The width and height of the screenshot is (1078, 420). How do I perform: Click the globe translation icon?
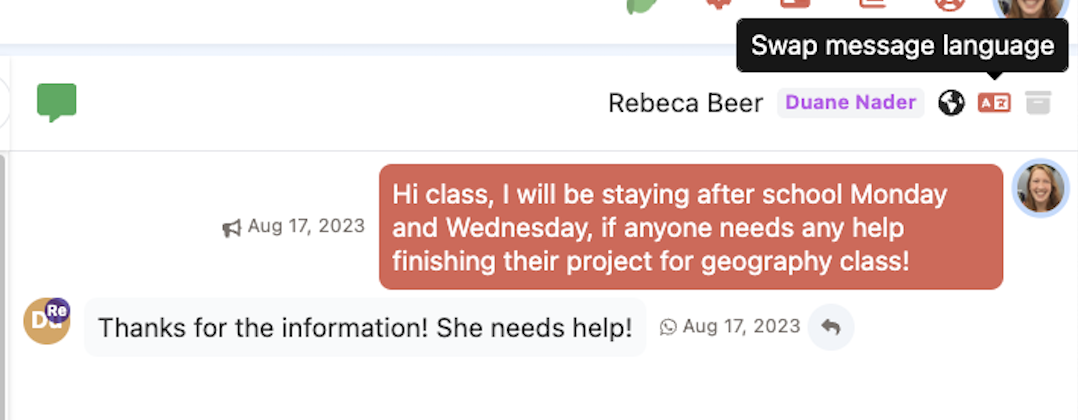click(x=951, y=102)
